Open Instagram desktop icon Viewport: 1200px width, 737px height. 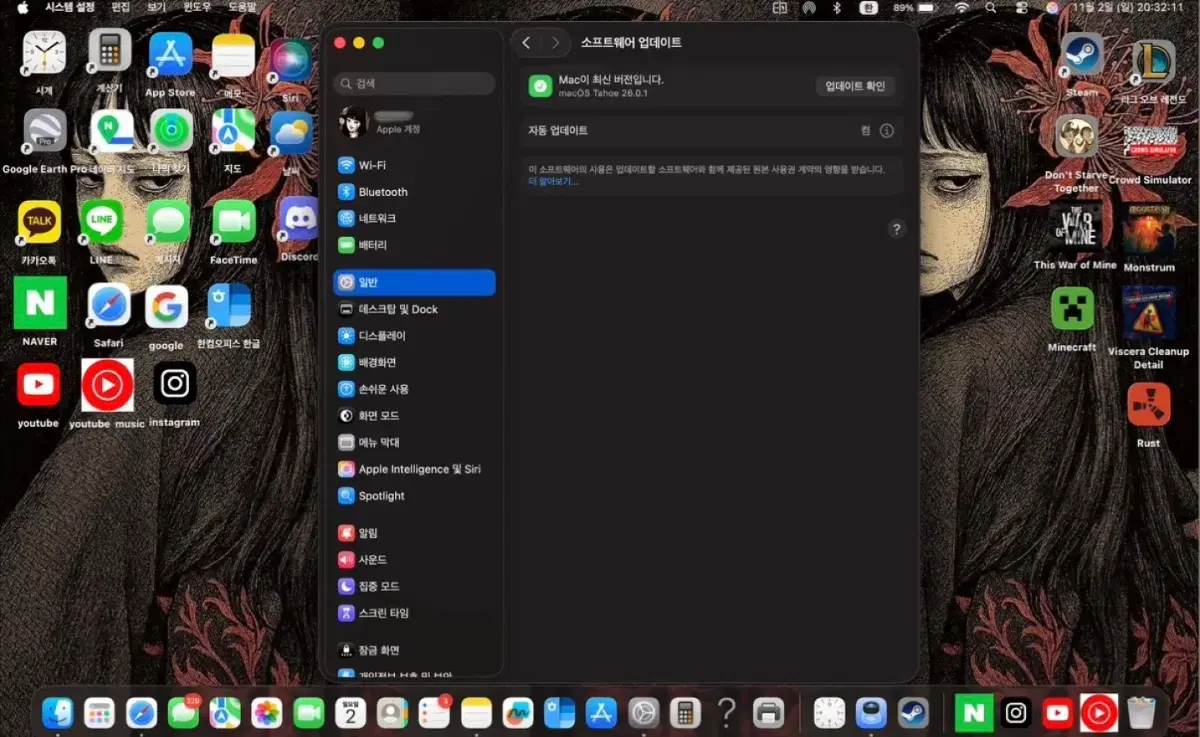click(x=174, y=383)
